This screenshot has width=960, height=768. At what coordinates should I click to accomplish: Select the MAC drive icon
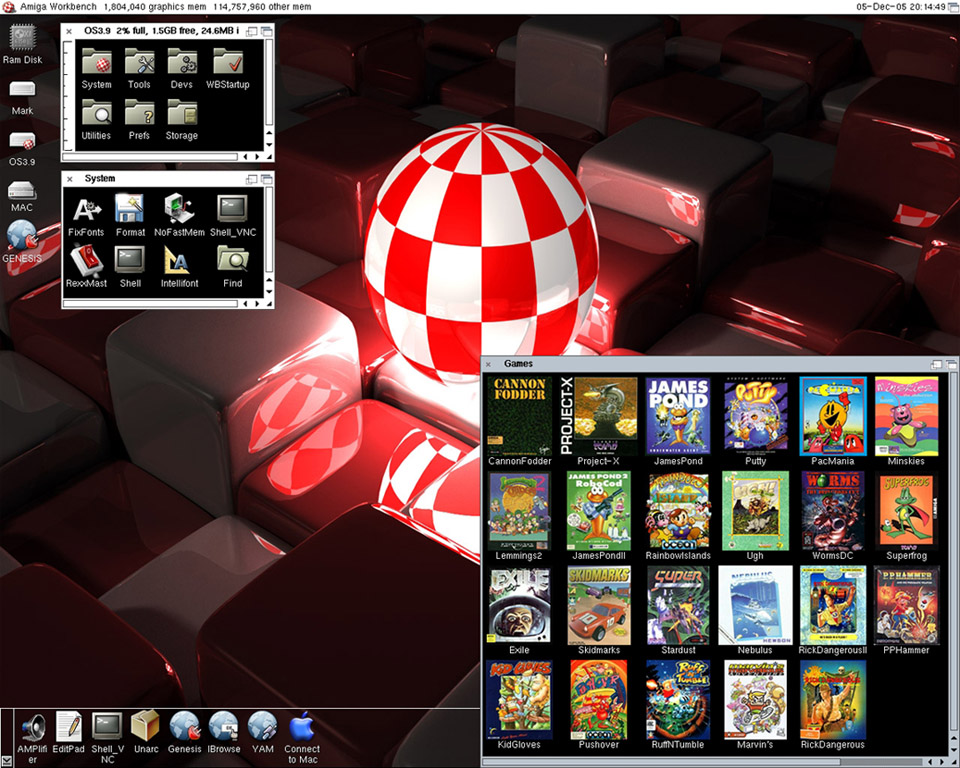click(22, 190)
